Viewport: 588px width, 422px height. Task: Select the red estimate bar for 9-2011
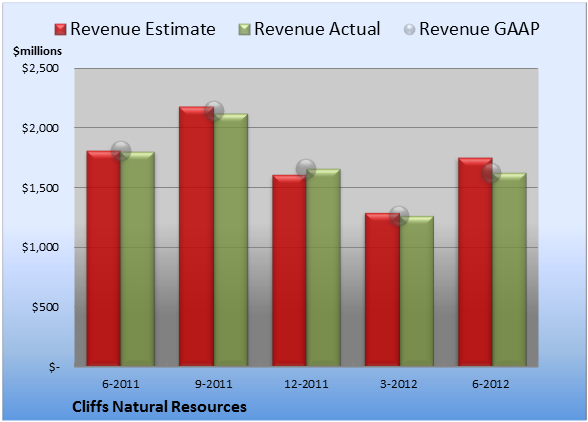tap(196, 236)
